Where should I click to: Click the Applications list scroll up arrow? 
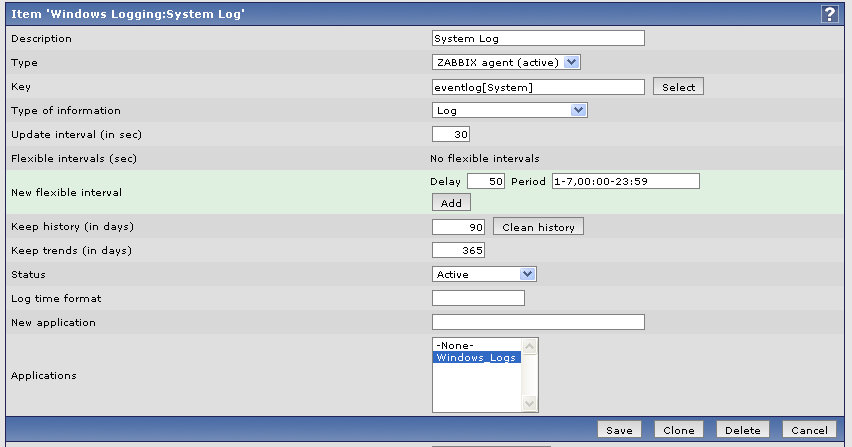(x=529, y=347)
